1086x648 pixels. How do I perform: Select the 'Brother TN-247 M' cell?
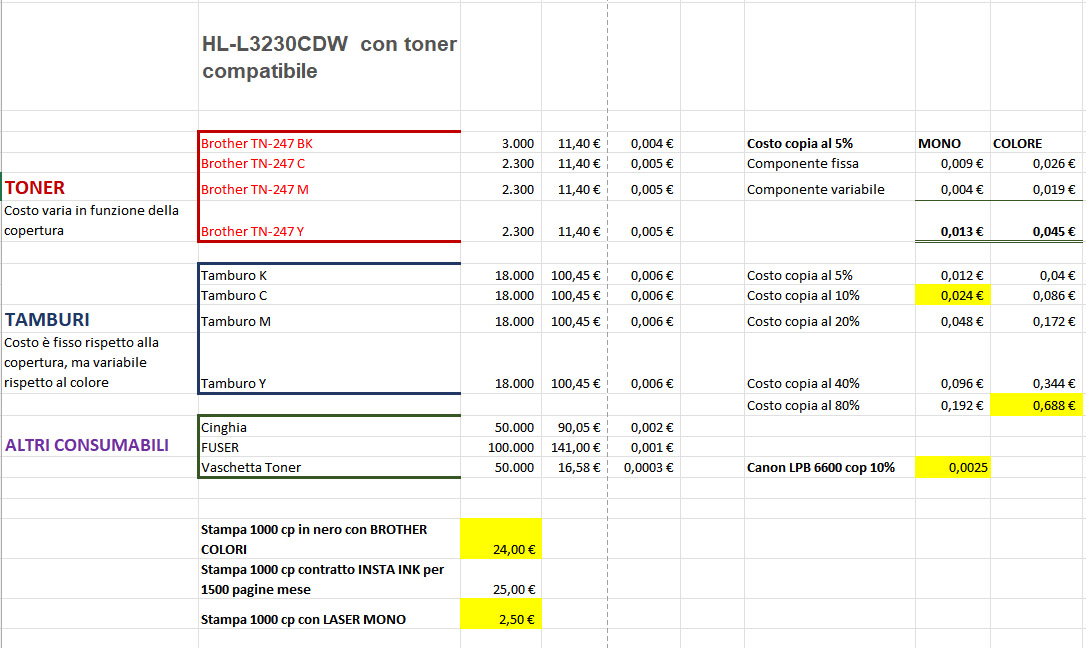(x=329, y=189)
